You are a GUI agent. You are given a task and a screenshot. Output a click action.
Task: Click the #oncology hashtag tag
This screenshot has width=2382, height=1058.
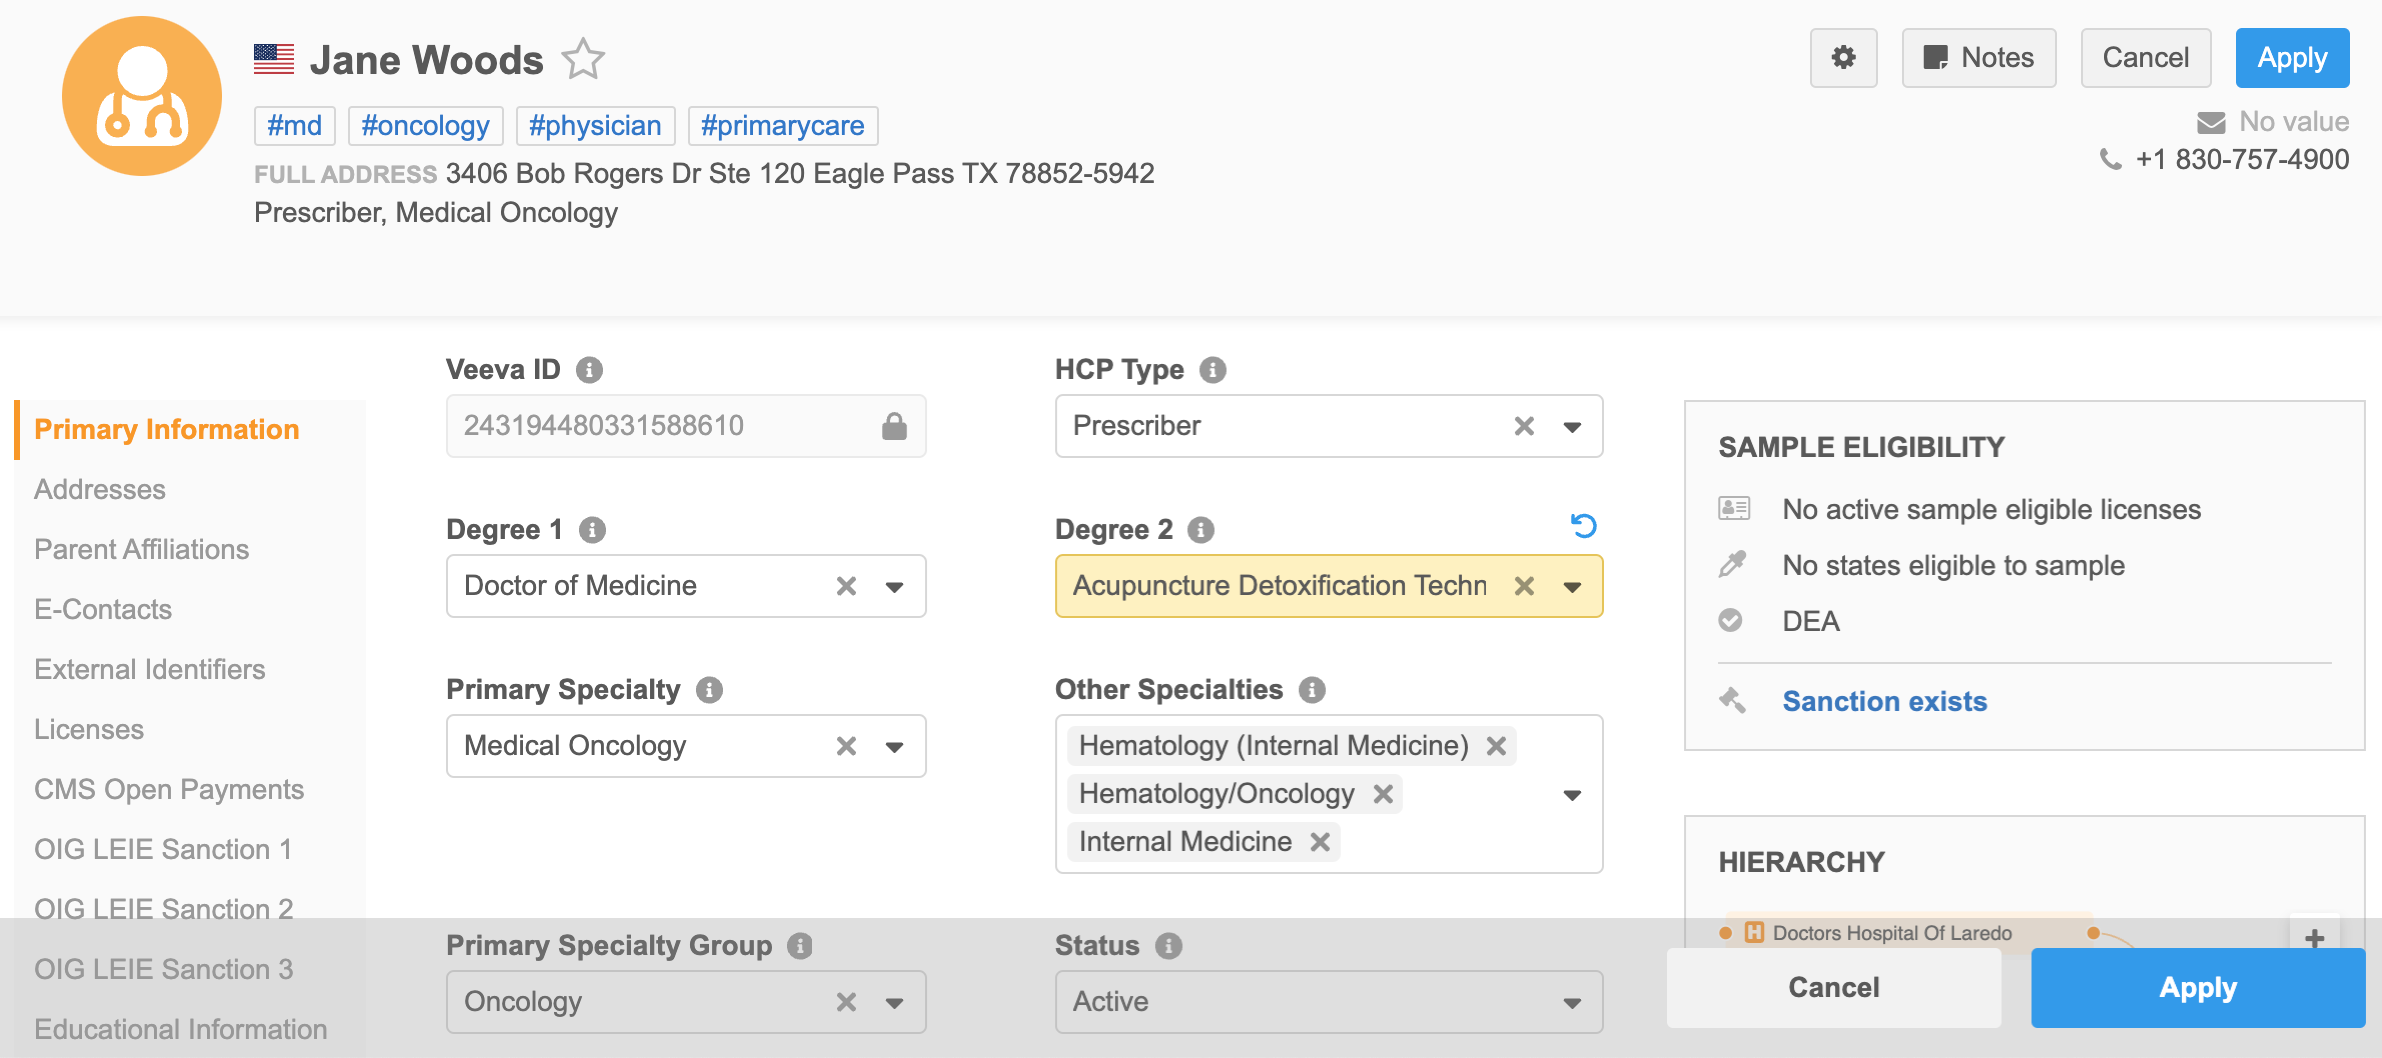coord(425,126)
